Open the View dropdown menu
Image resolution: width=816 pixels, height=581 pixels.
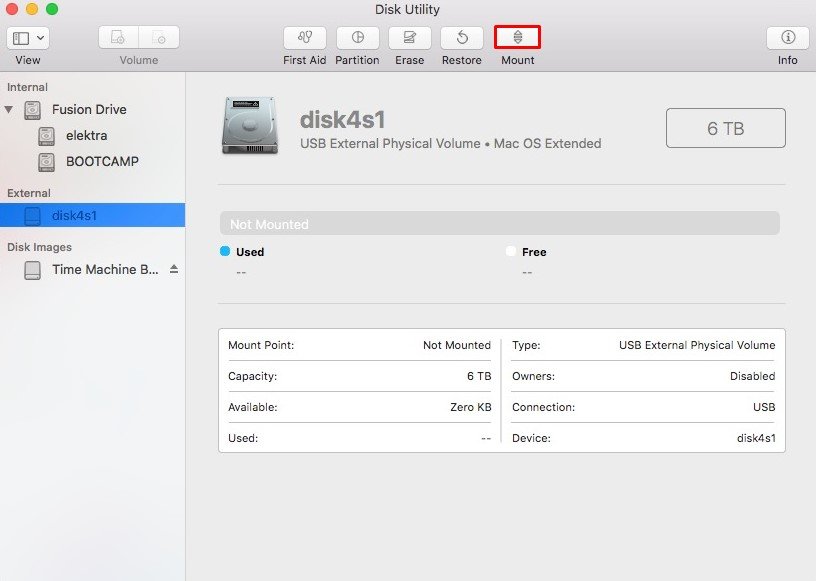click(28, 38)
